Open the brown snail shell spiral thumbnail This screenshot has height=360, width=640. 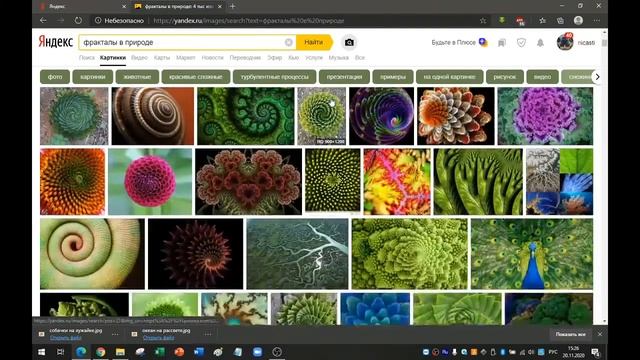[x=153, y=116]
